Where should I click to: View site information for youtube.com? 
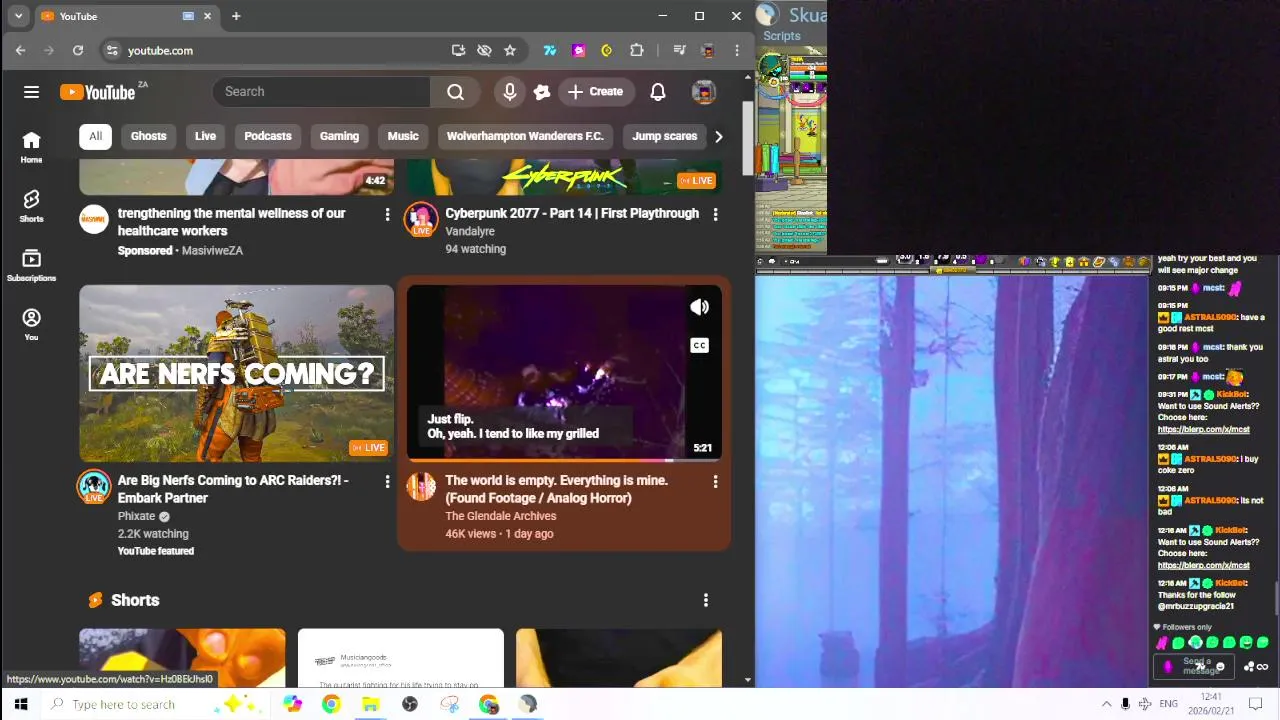tap(112, 50)
